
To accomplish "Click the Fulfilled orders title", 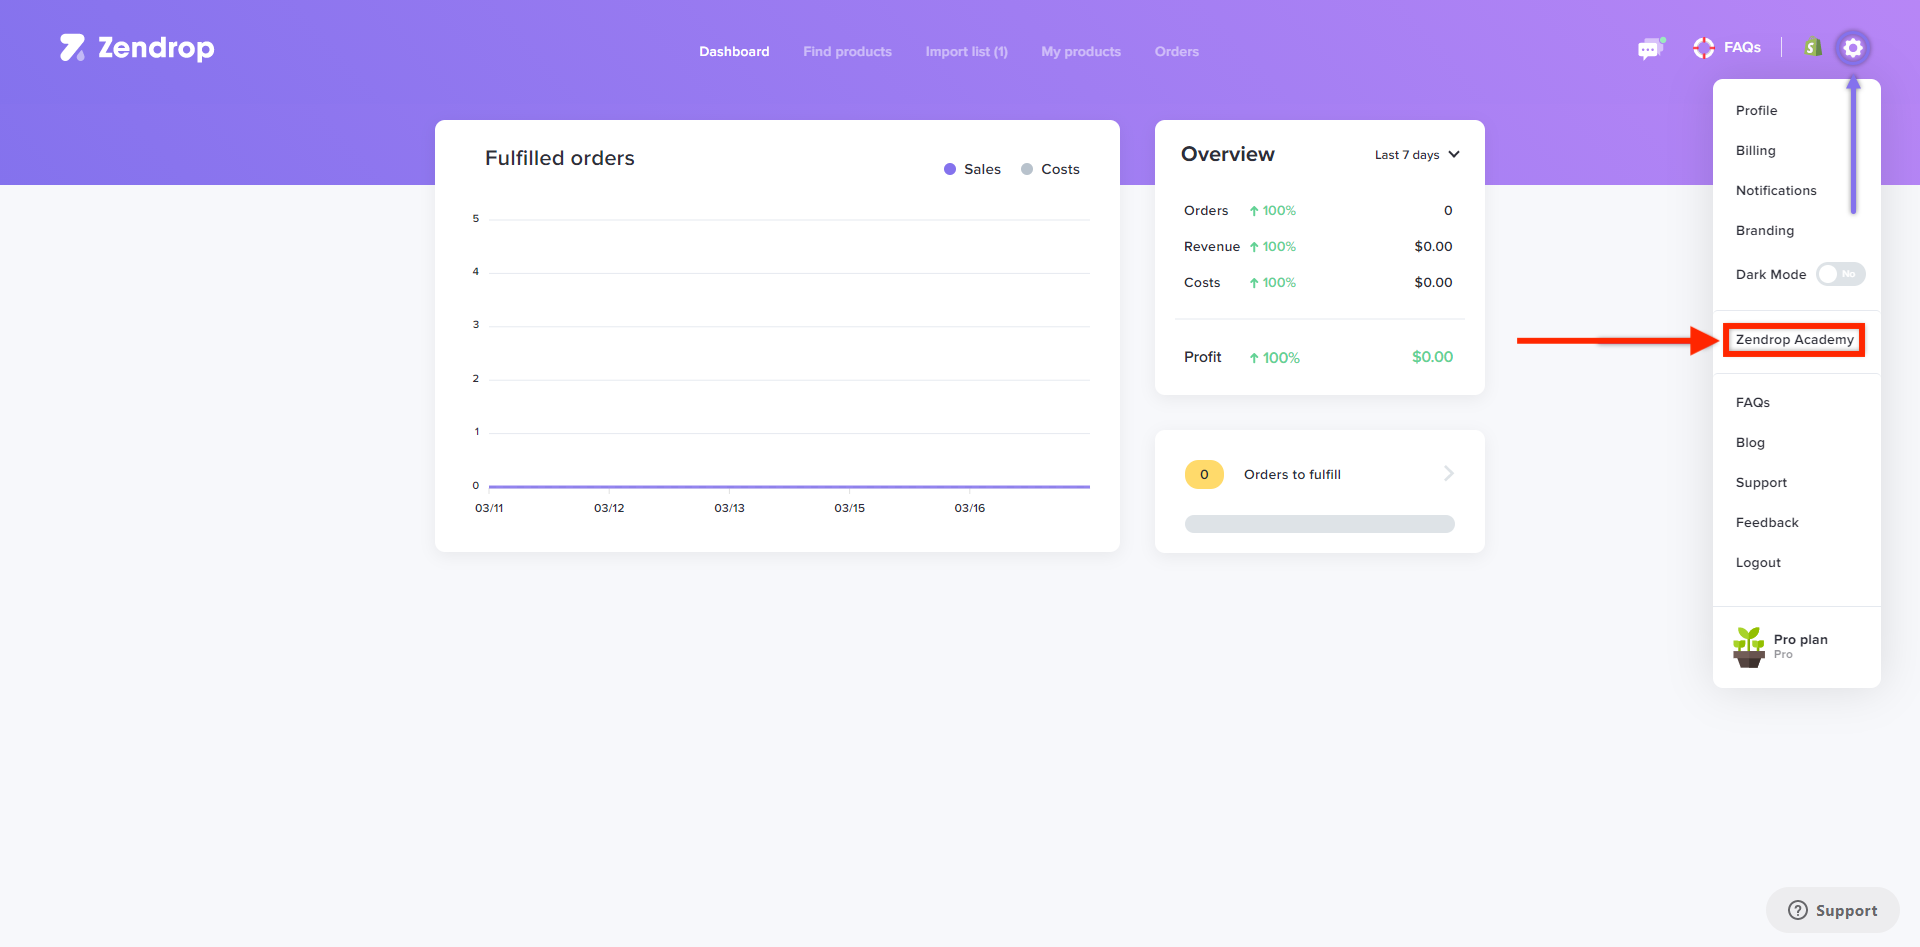I will click(559, 158).
